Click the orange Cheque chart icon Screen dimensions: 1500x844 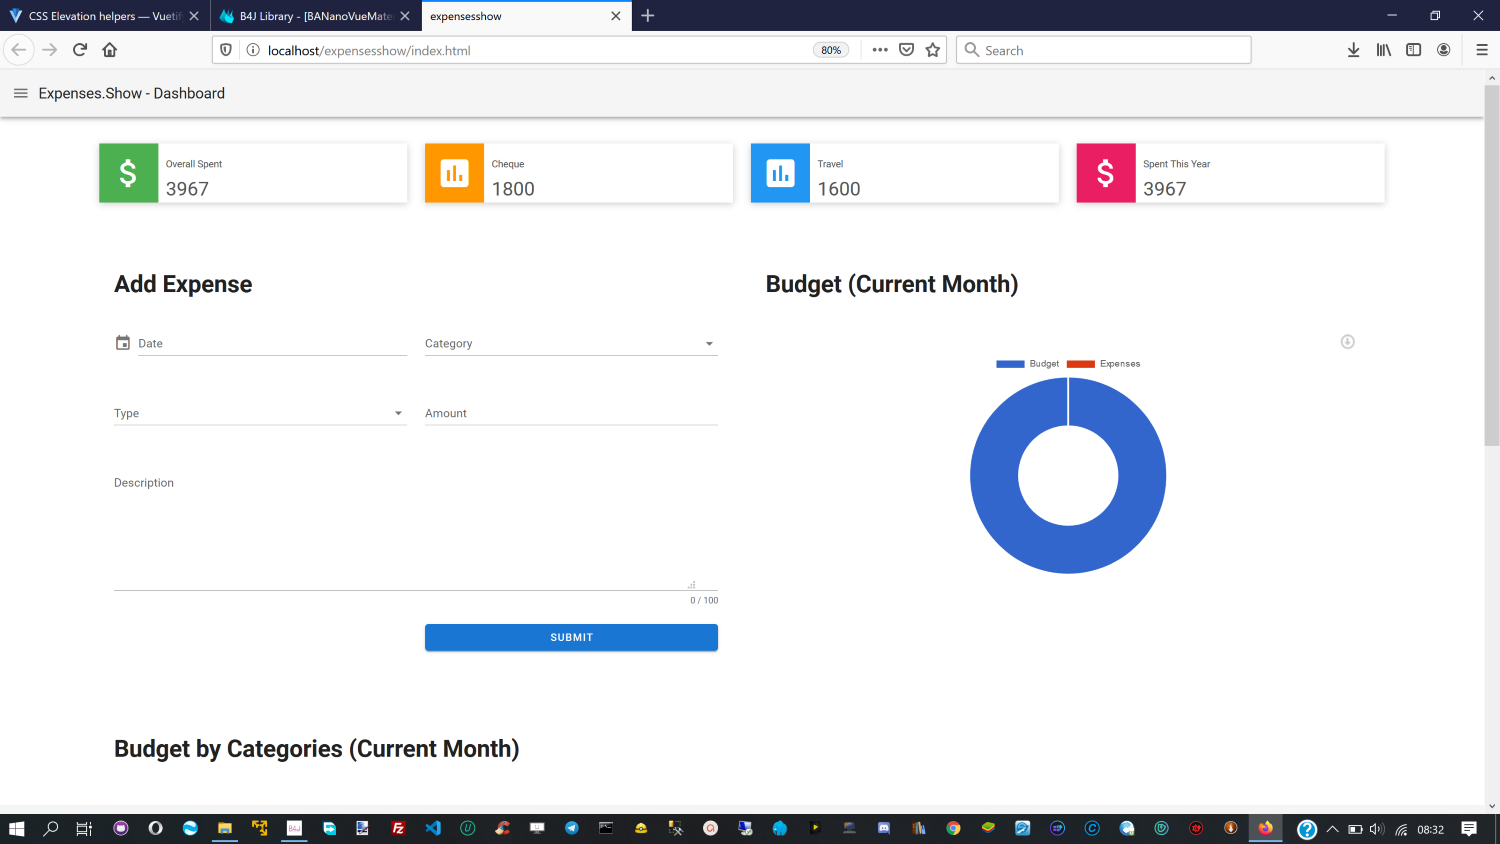coord(454,173)
